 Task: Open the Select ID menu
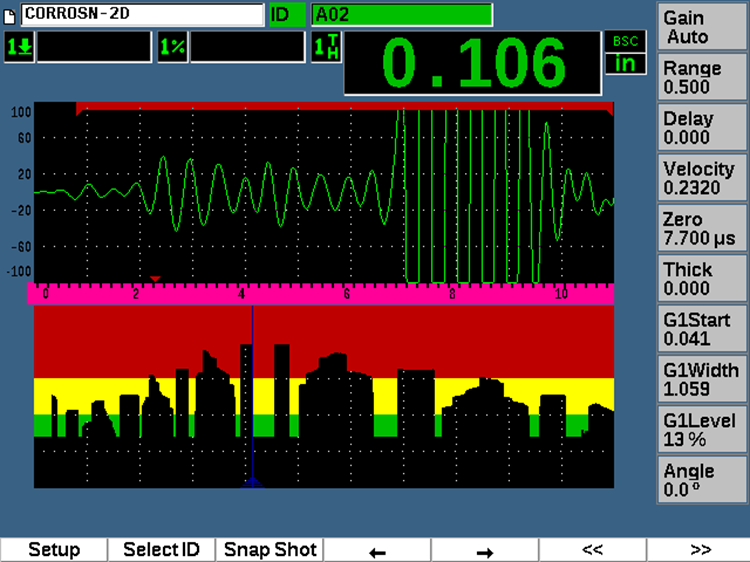(x=161, y=550)
